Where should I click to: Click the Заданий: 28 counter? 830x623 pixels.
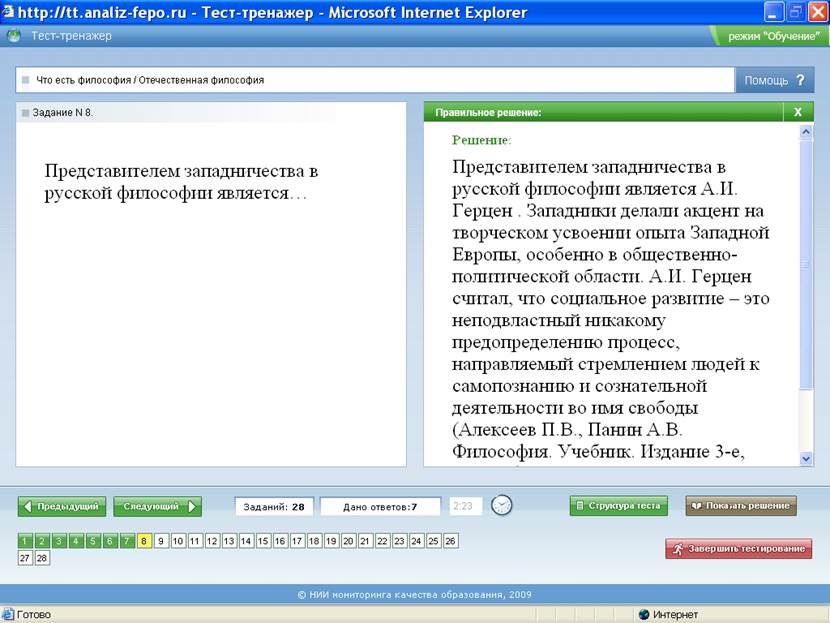274,507
